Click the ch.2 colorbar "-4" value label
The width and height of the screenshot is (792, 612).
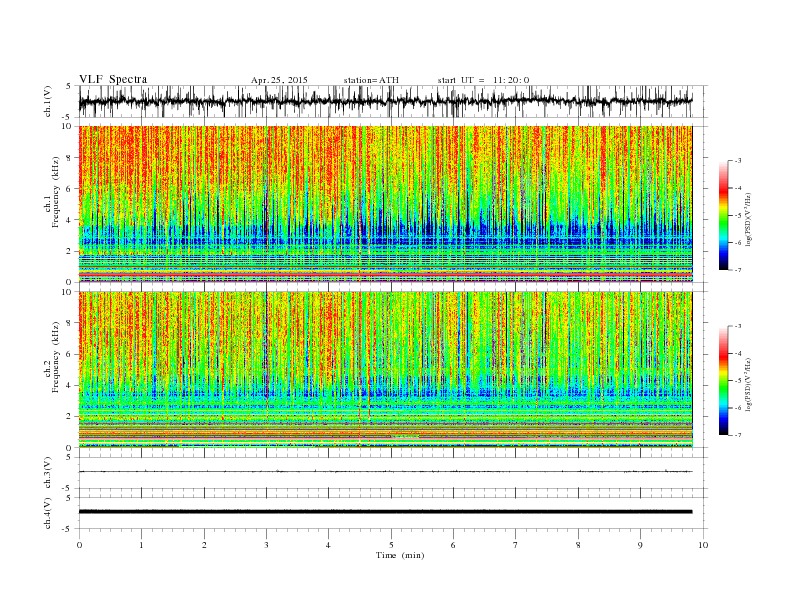(738, 353)
